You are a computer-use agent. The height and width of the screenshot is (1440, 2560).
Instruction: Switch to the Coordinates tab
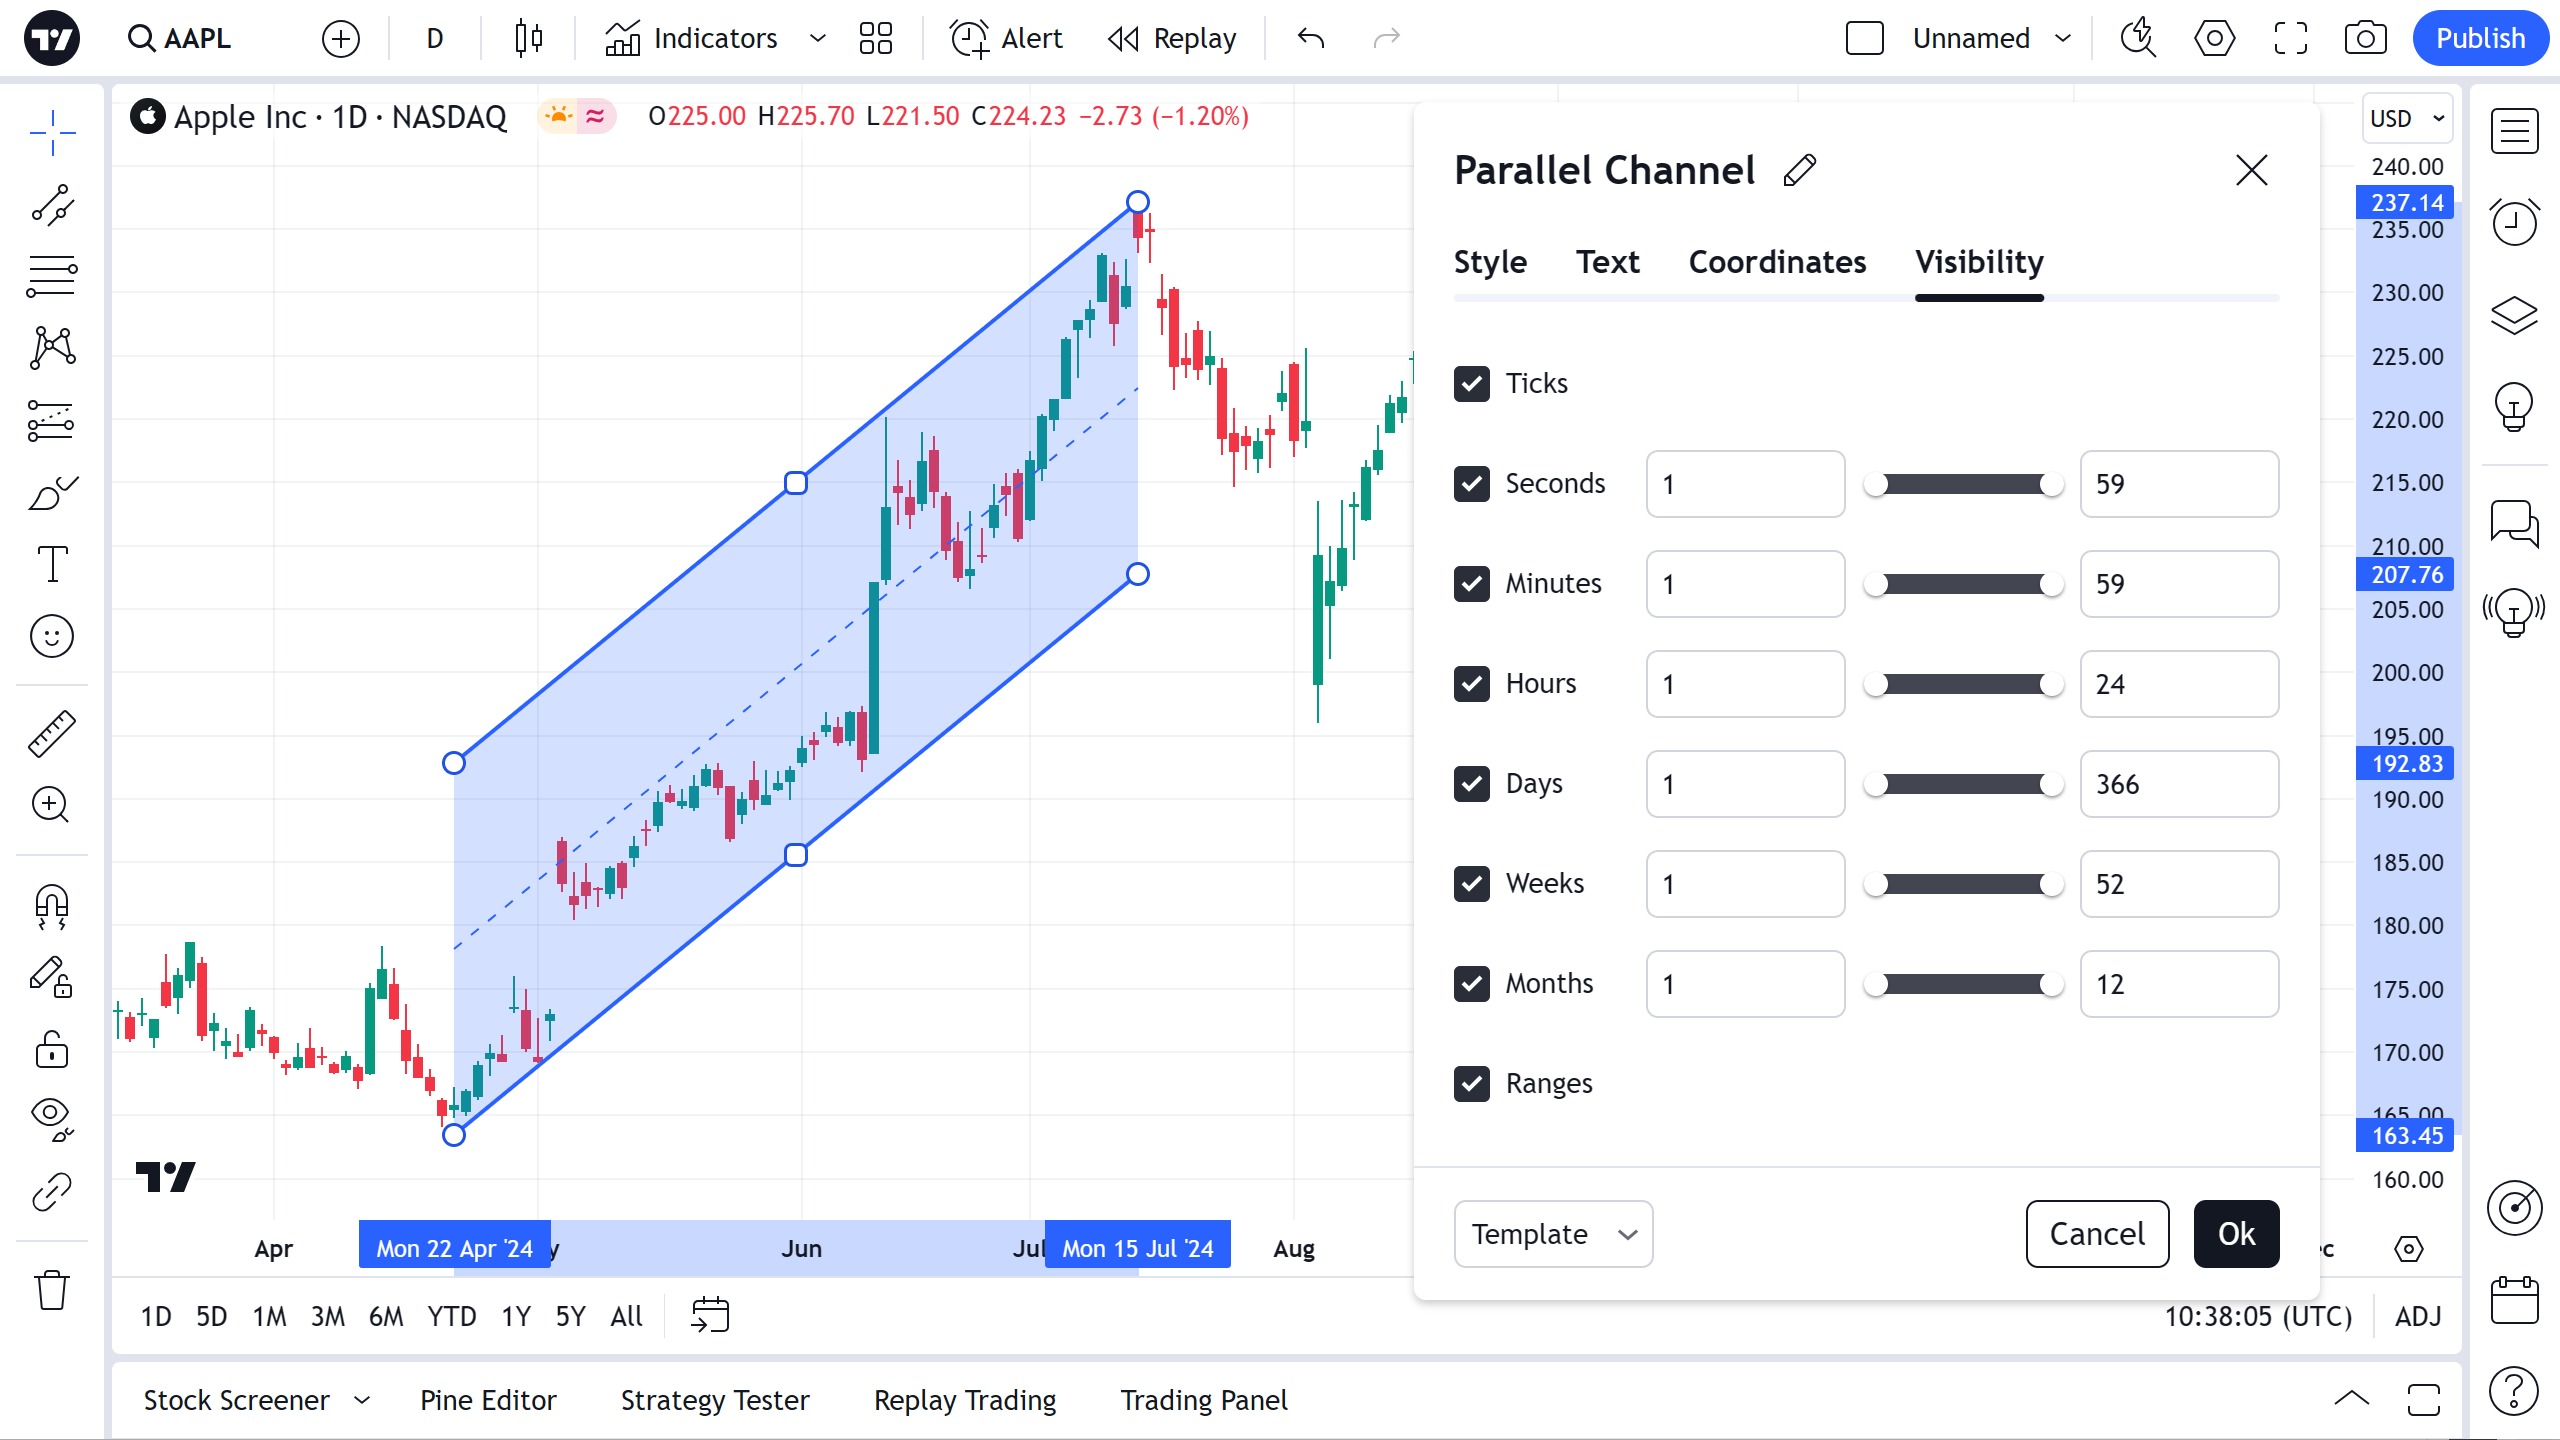click(1777, 262)
